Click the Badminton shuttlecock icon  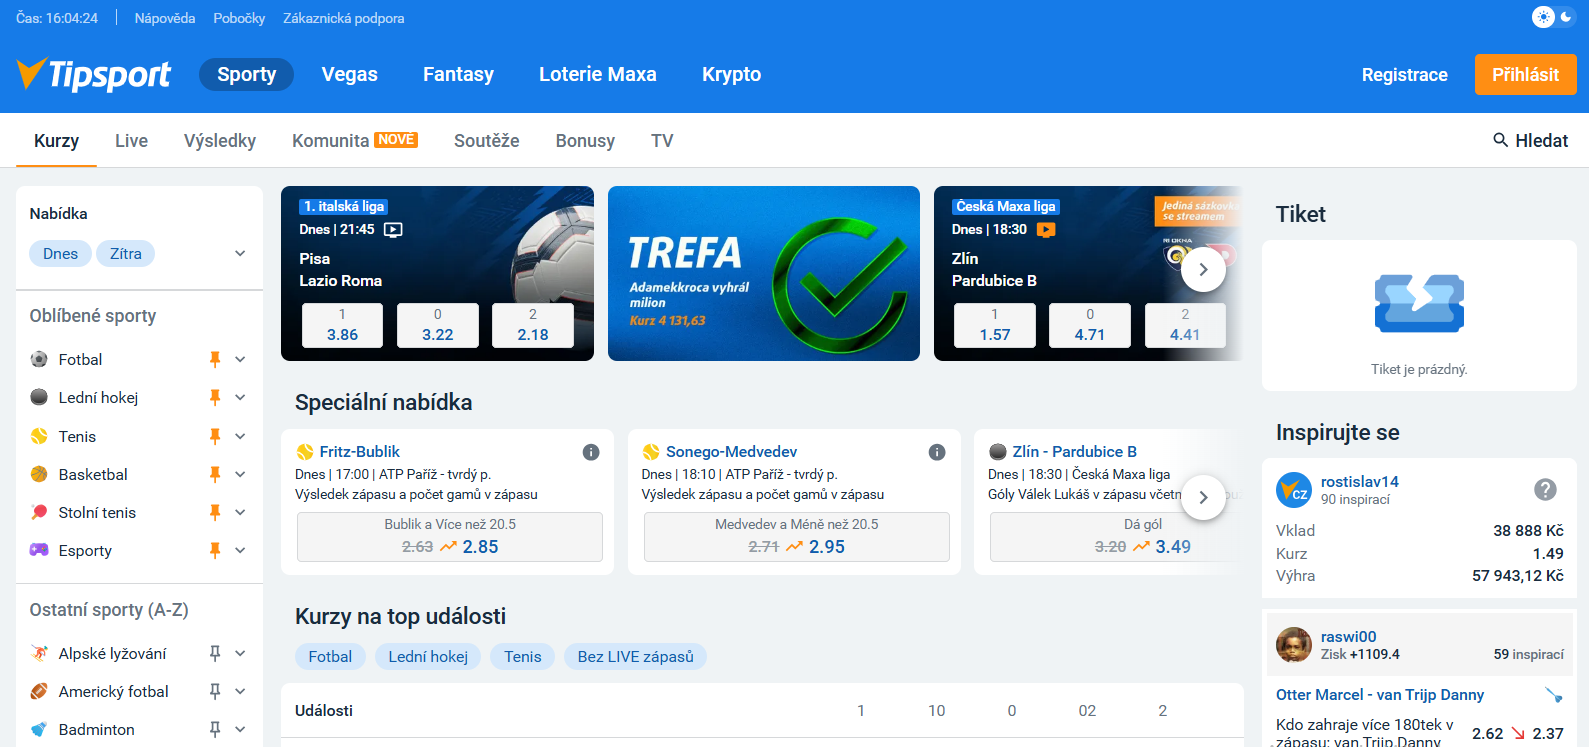[x=39, y=729]
